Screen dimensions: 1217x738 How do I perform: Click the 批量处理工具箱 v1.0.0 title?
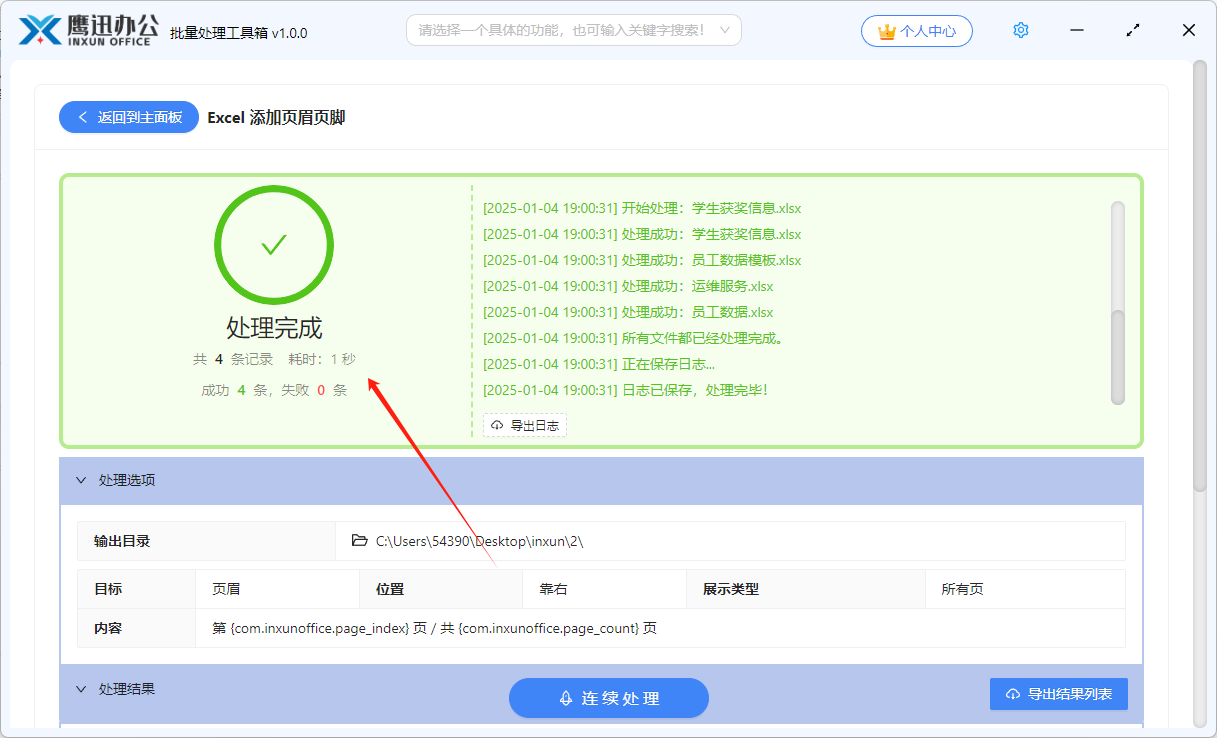coord(239,32)
